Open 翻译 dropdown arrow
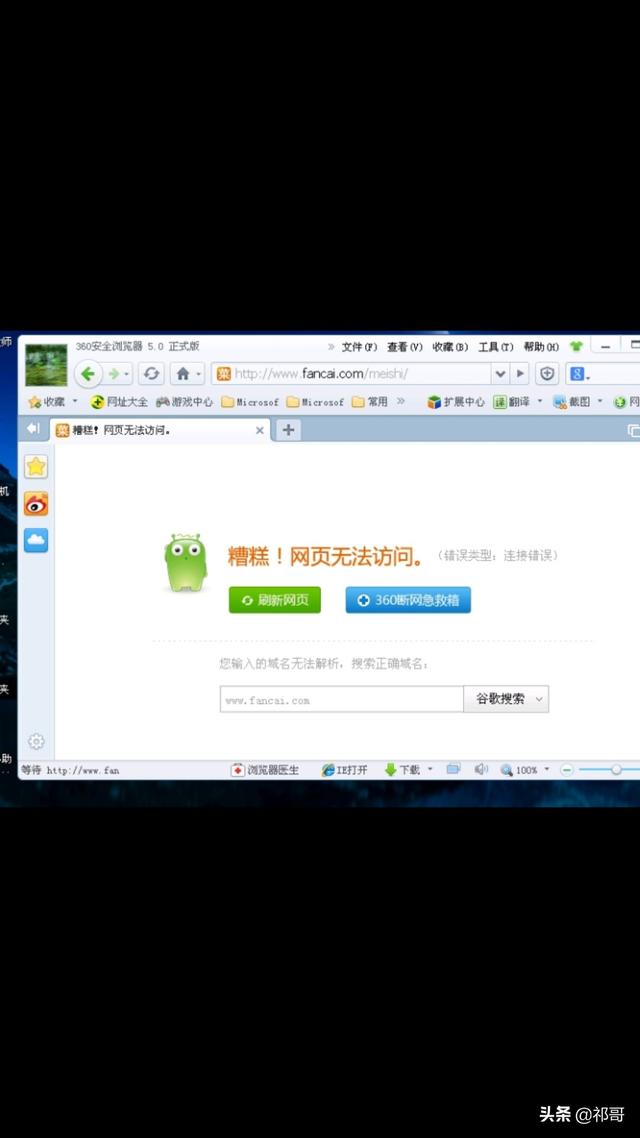Image resolution: width=640 pixels, height=1138 pixels. click(x=540, y=401)
